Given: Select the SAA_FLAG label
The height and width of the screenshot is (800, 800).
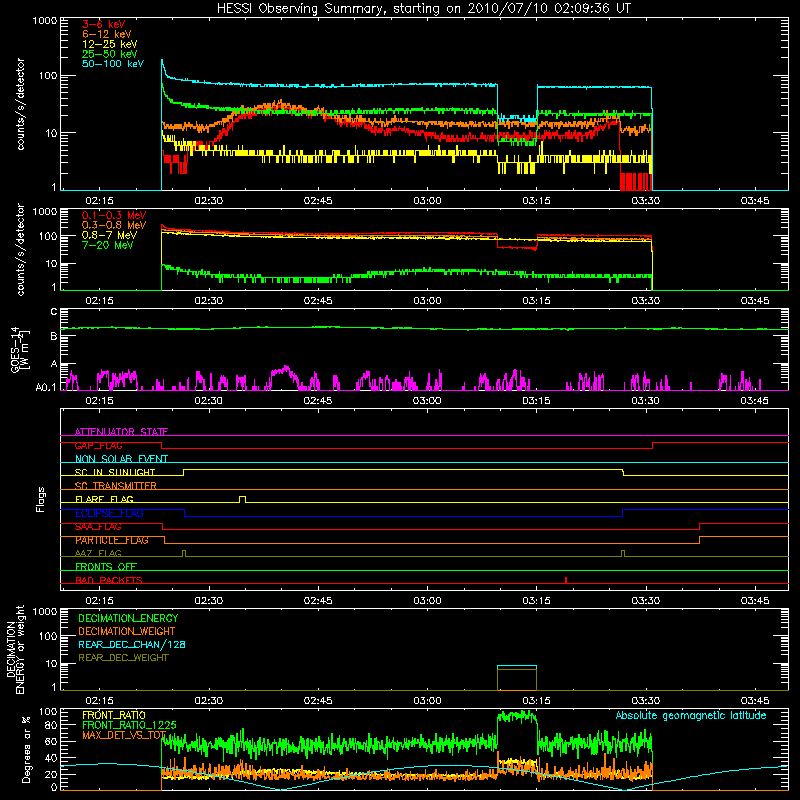Looking at the screenshot, I should click(98, 527).
